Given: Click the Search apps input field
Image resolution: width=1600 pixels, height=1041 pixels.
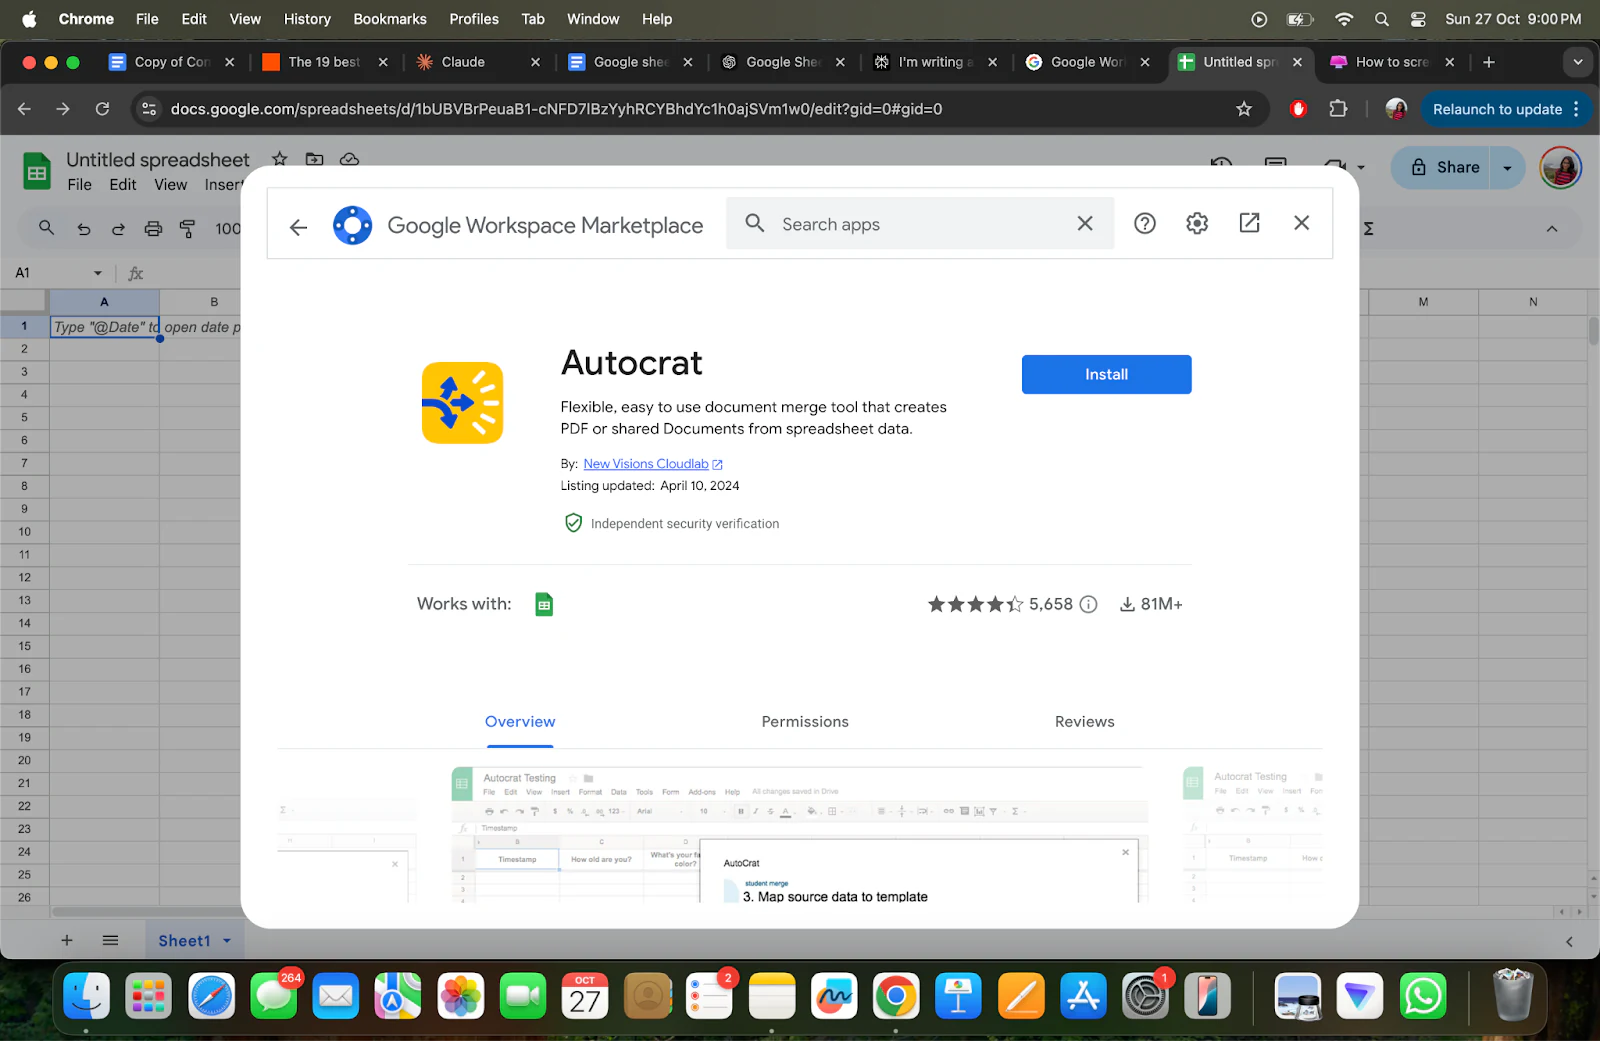Looking at the screenshot, I should point(920,224).
